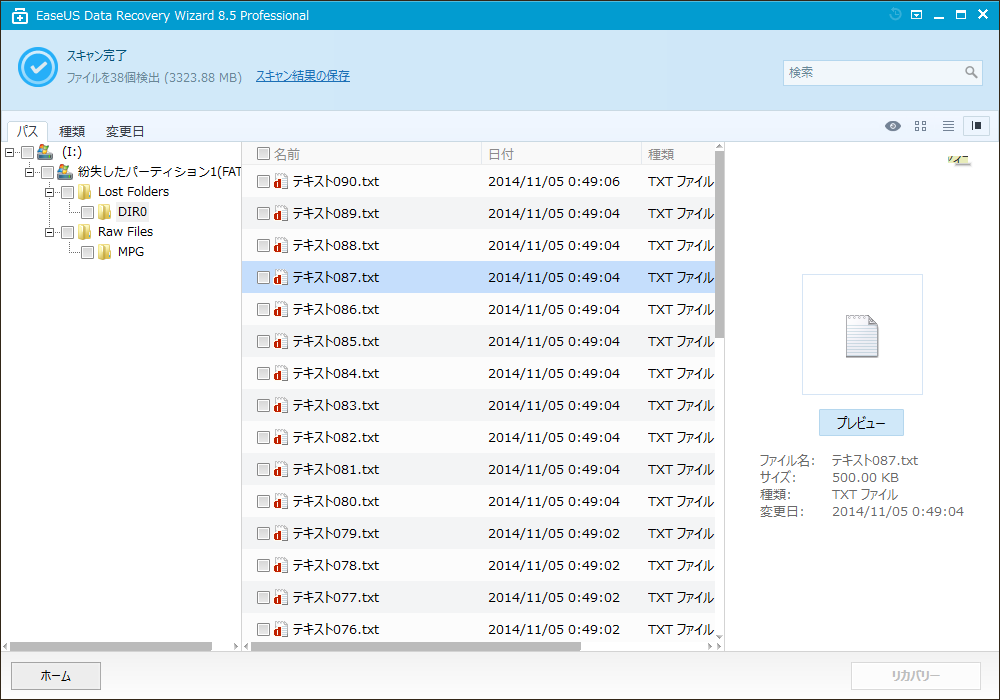Screen dimensions: 1000x700
Task: Switch to the 変更日 tab
Action: (x=125, y=131)
